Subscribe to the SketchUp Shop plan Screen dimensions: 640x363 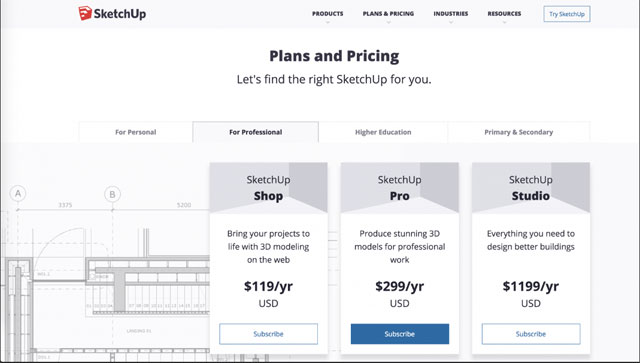point(268,334)
